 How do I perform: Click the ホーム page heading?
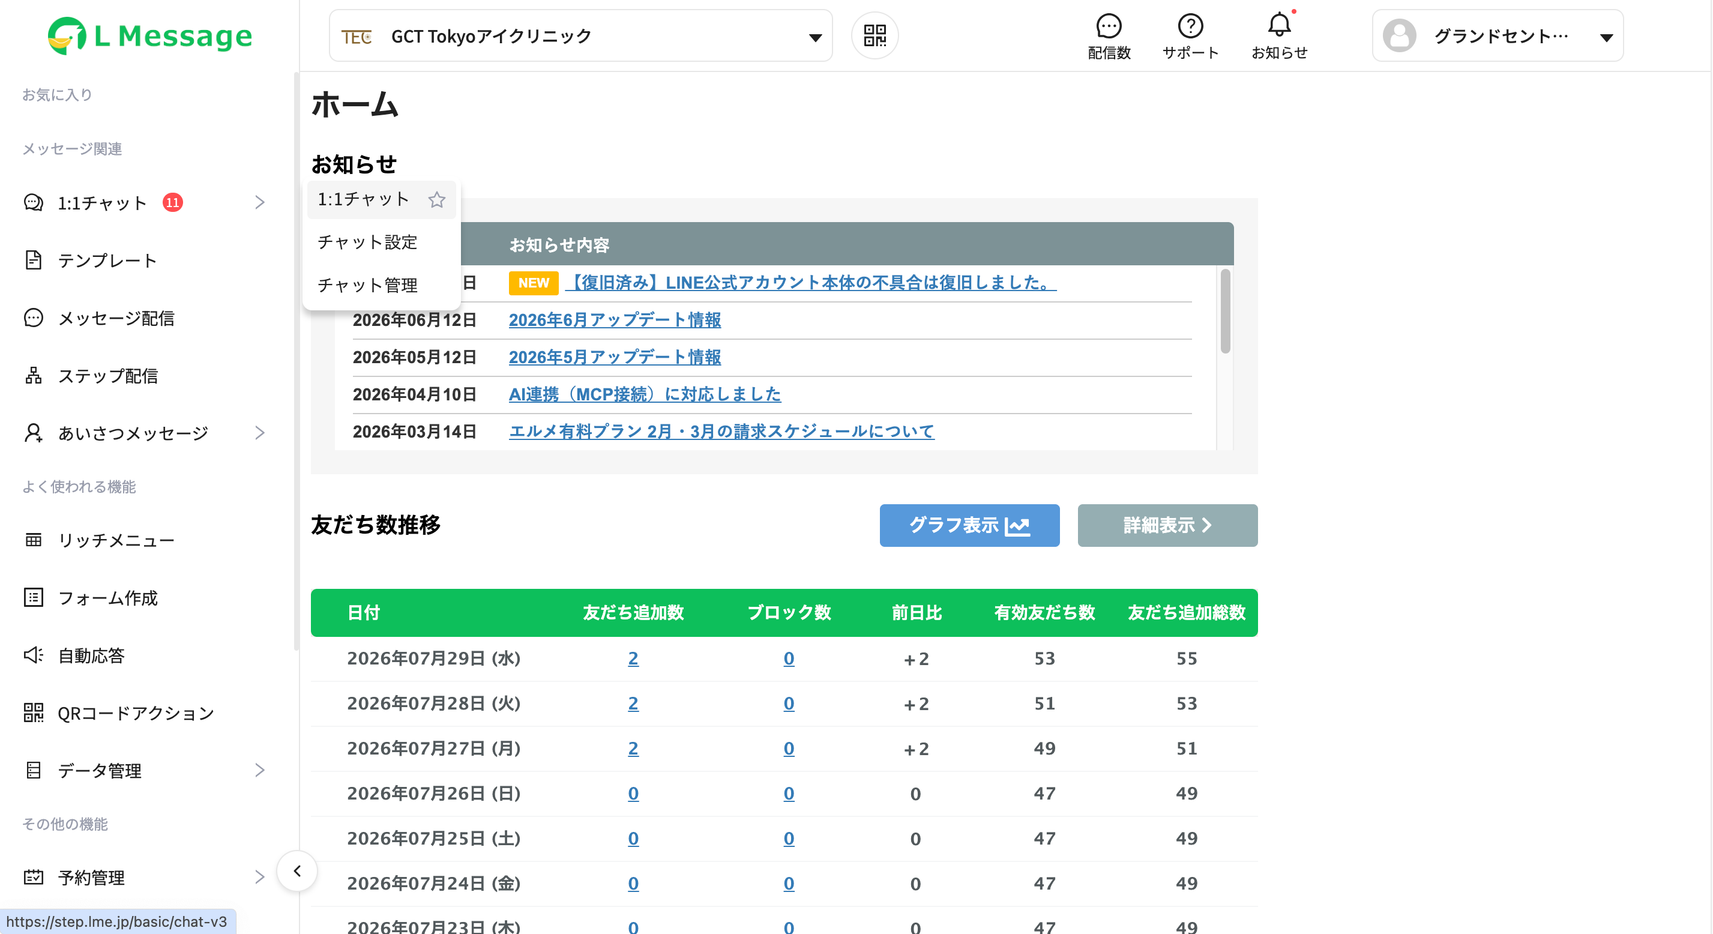tap(355, 105)
